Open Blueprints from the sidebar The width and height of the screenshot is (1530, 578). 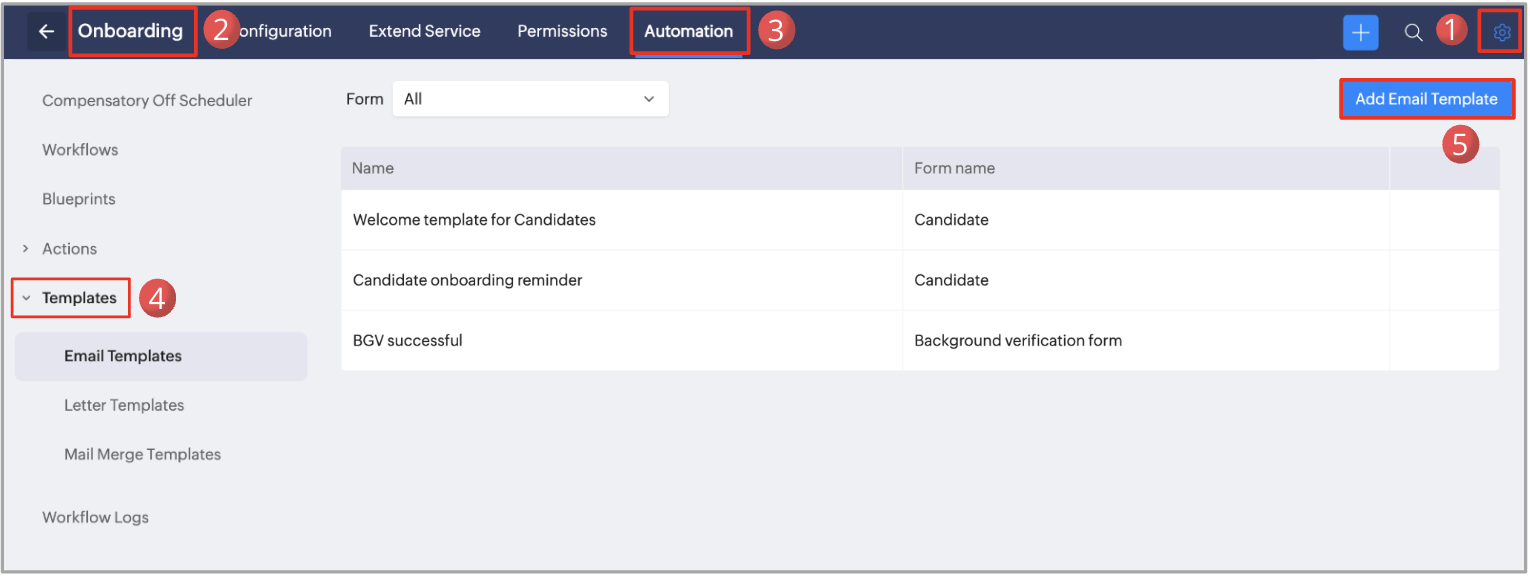click(79, 199)
